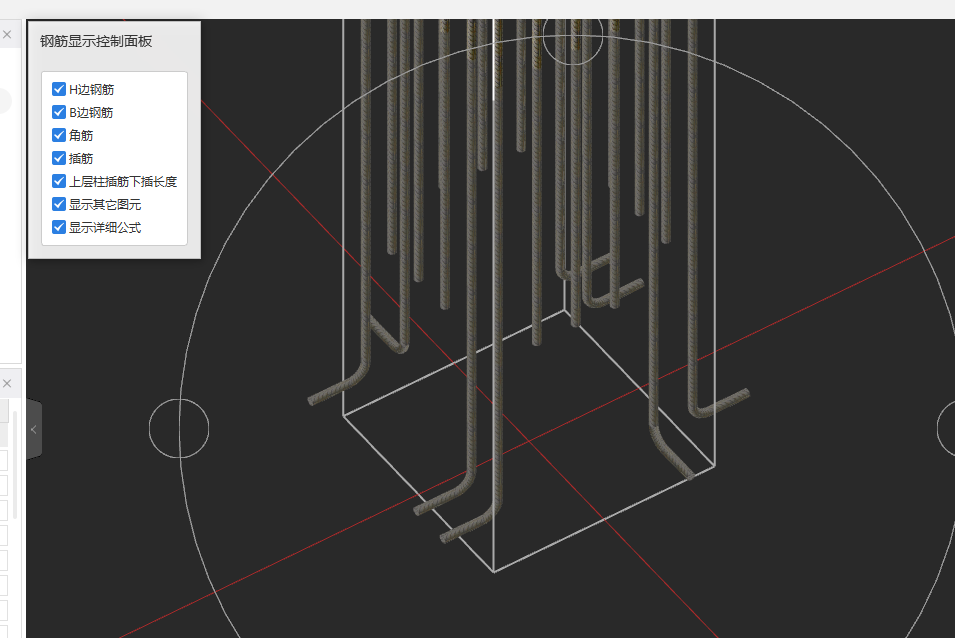This screenshot has width=955, height=638.
Task: Disable the 角筋 checkbox
Action: click(59, 135)
